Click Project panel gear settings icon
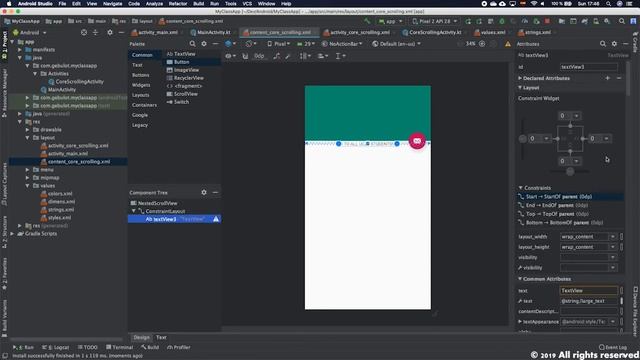This screenshot has height=360, width=640. [110, 32]
